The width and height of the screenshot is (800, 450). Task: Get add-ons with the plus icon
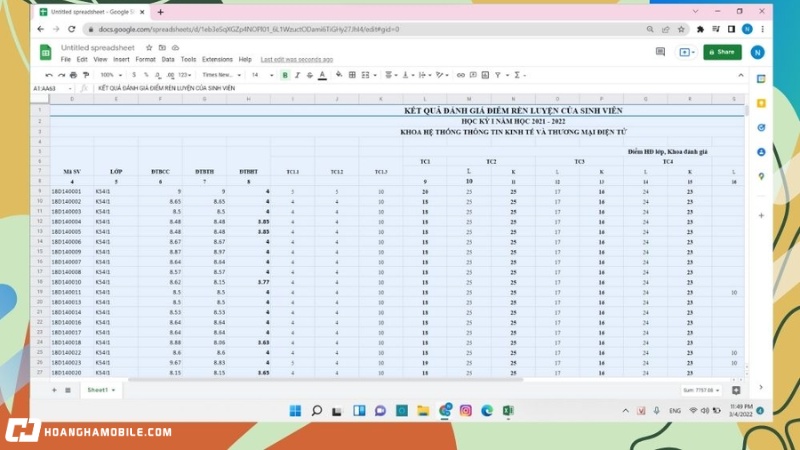[761, 215]
